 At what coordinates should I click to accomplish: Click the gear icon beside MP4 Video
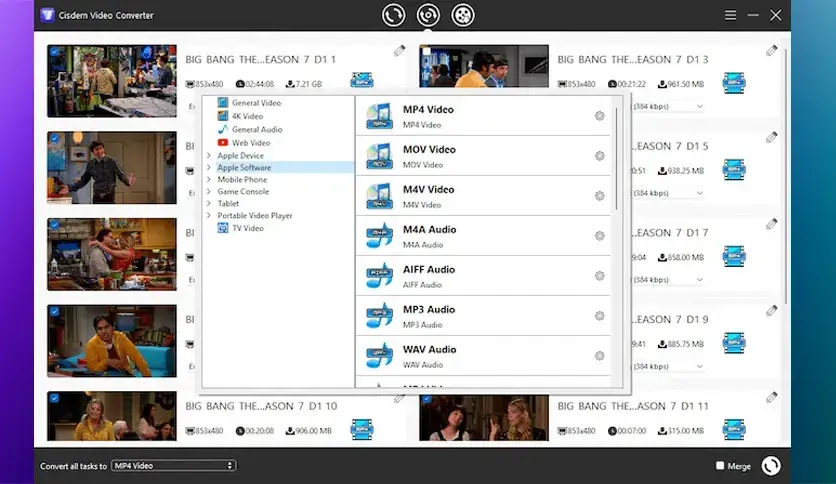pyautogui.click(x=600, y=116)
